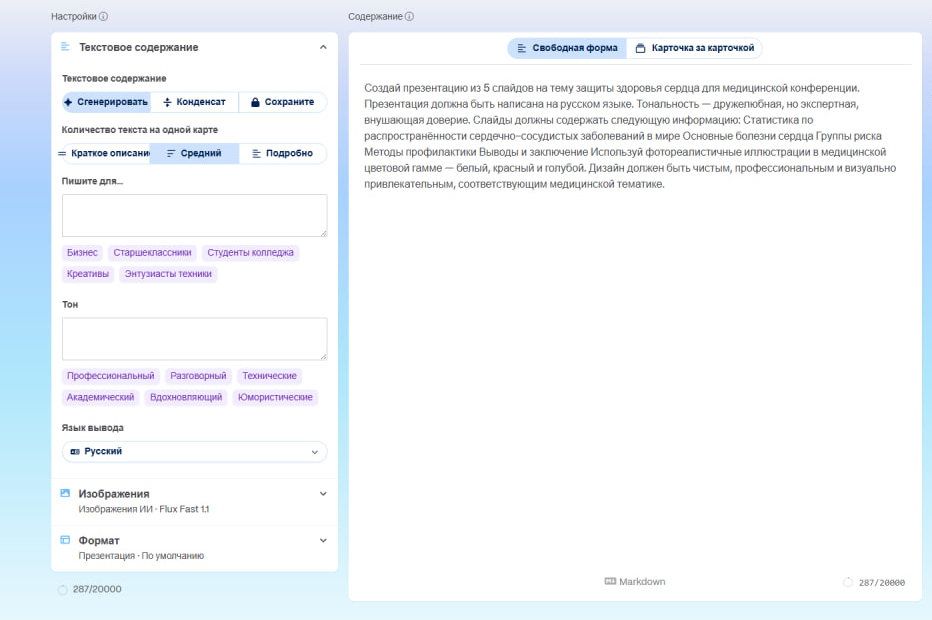Expand the Изображения section chevron
The height and width of the screenshot is (620, 932).
tap(322, 493)
